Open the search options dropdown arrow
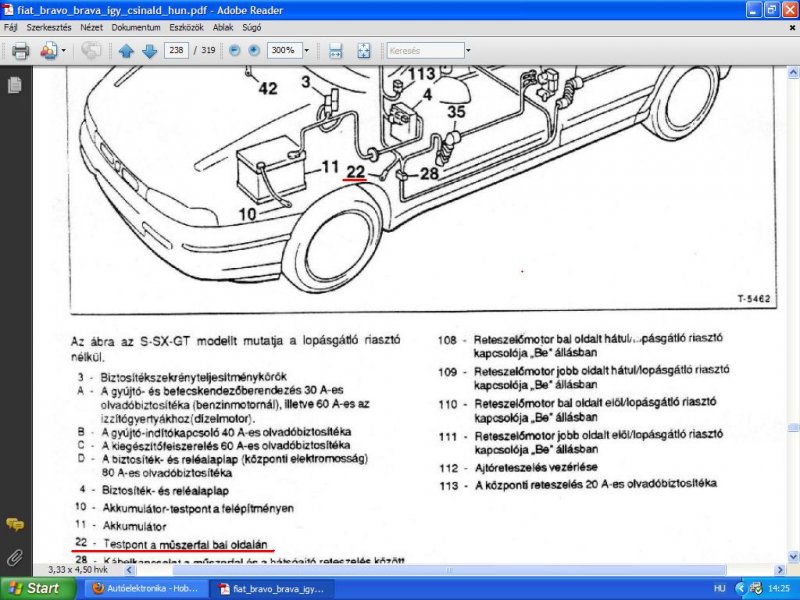The height and width of the screenshot is (600, 800). [468, 51]
